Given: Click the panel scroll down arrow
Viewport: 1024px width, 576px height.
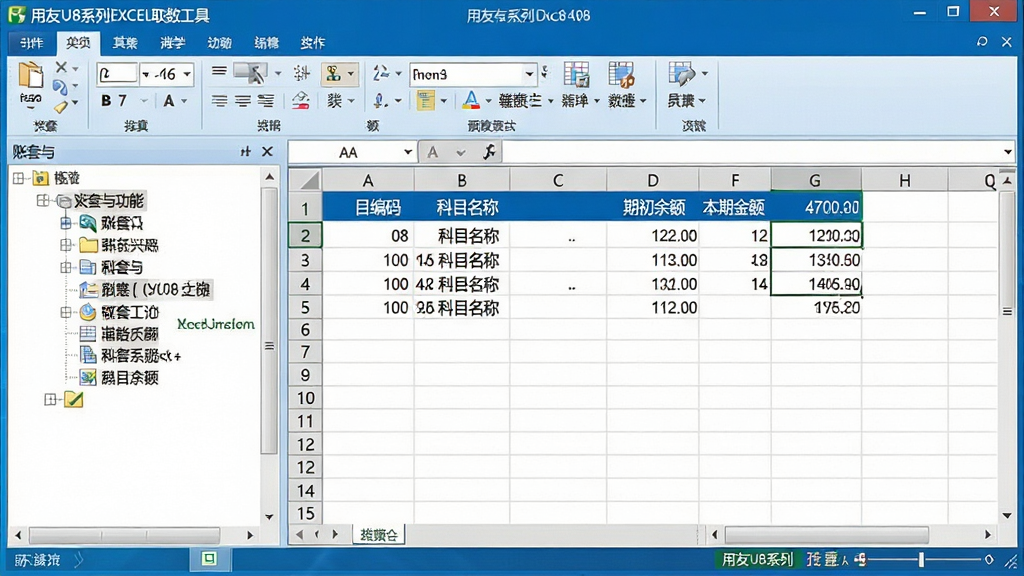Looking at the screenshot, I should pos(269,517).
